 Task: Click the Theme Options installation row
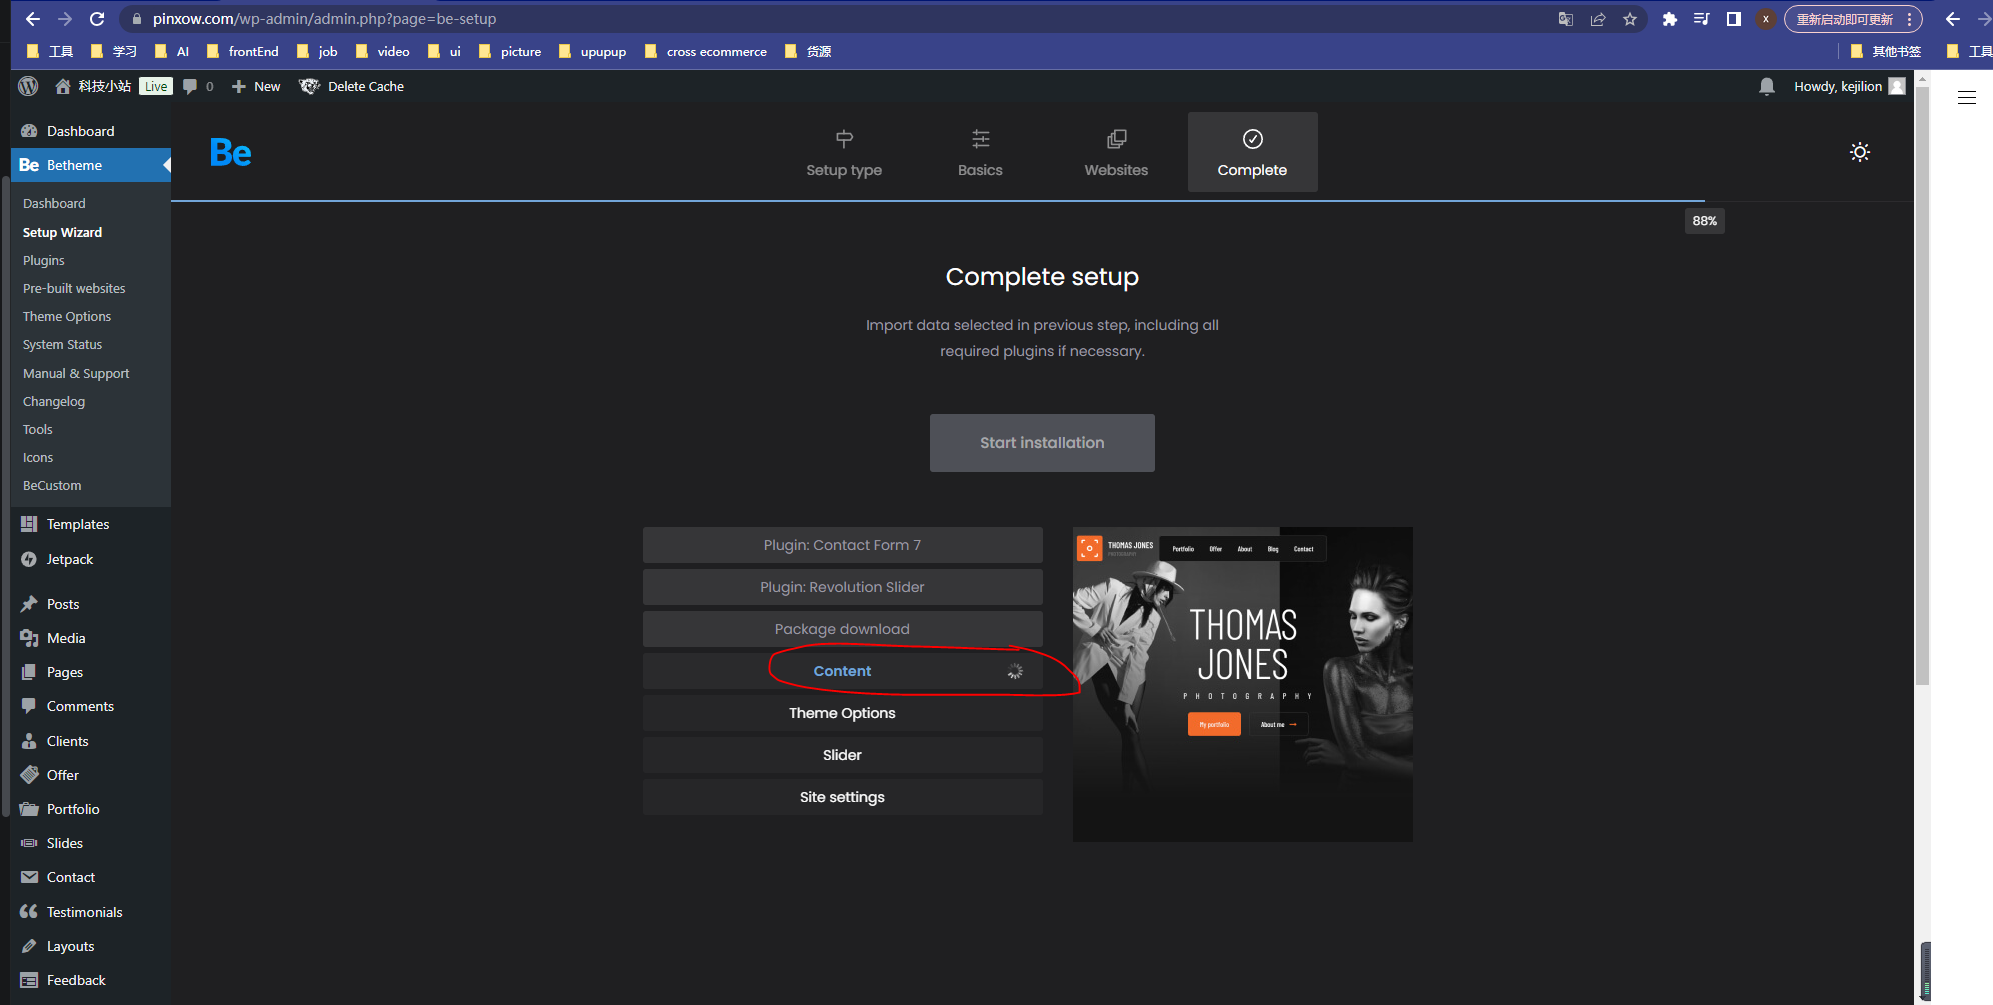842,713
